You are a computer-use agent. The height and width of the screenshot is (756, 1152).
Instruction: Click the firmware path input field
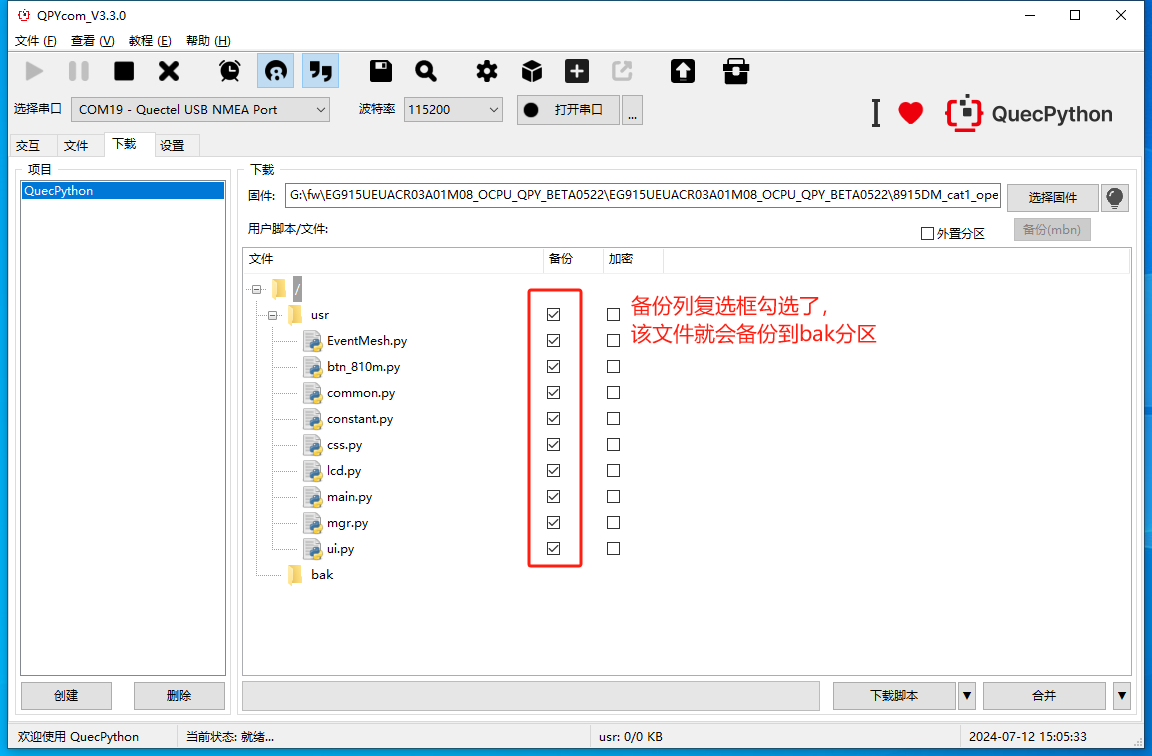pyautogui.click(x=643, y=195)
